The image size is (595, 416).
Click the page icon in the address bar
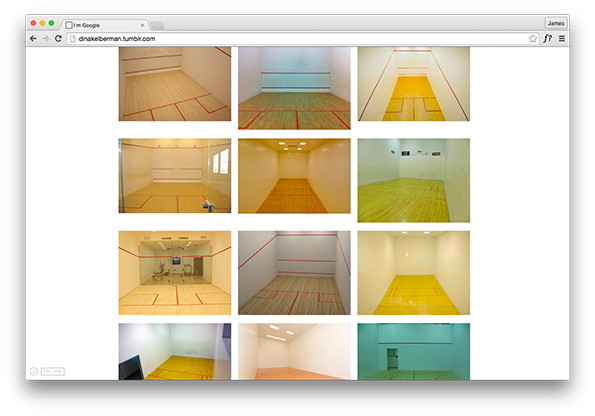[73, 39]
